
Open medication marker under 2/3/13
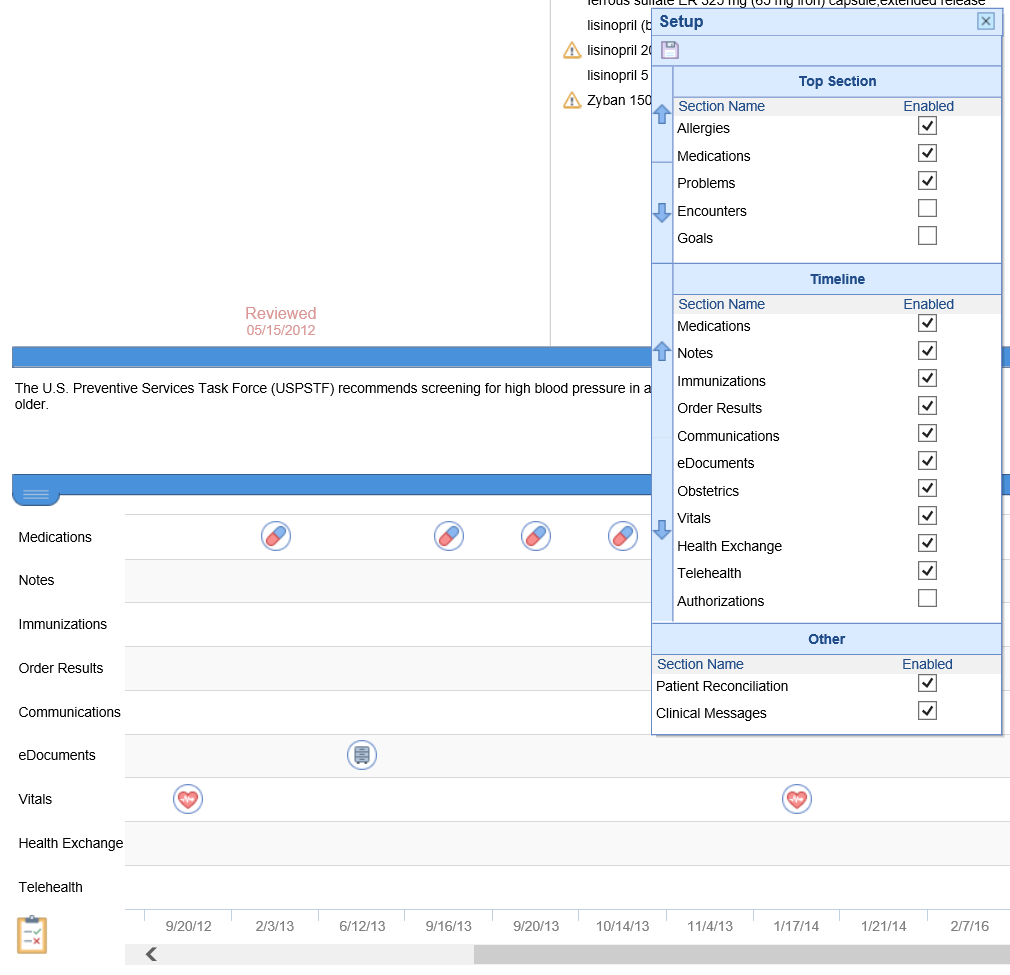point(276,536)
